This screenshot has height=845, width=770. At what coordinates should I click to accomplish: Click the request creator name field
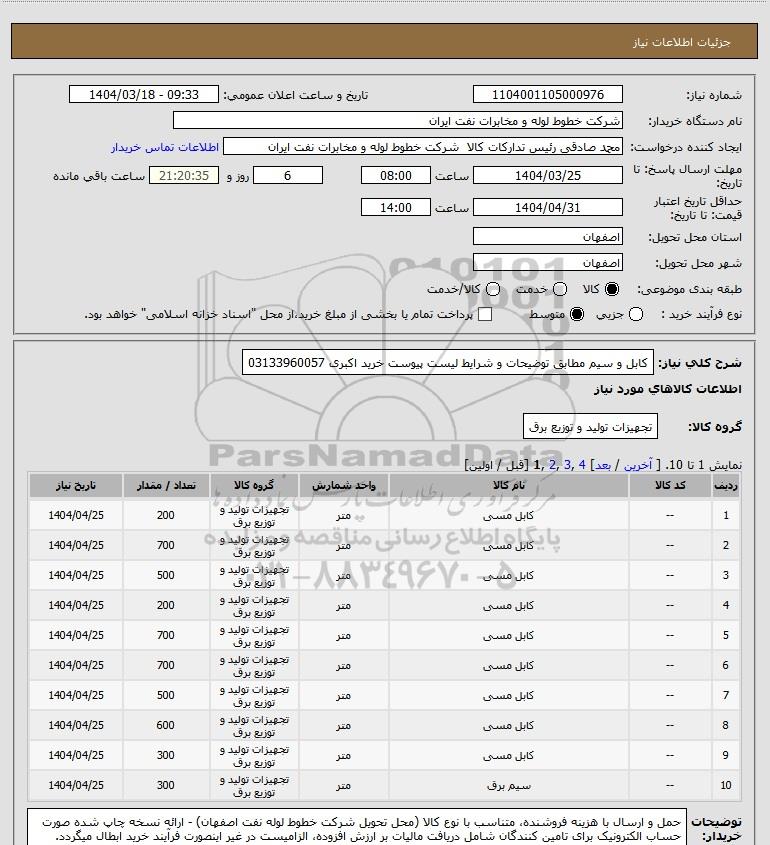coord(423,147)
